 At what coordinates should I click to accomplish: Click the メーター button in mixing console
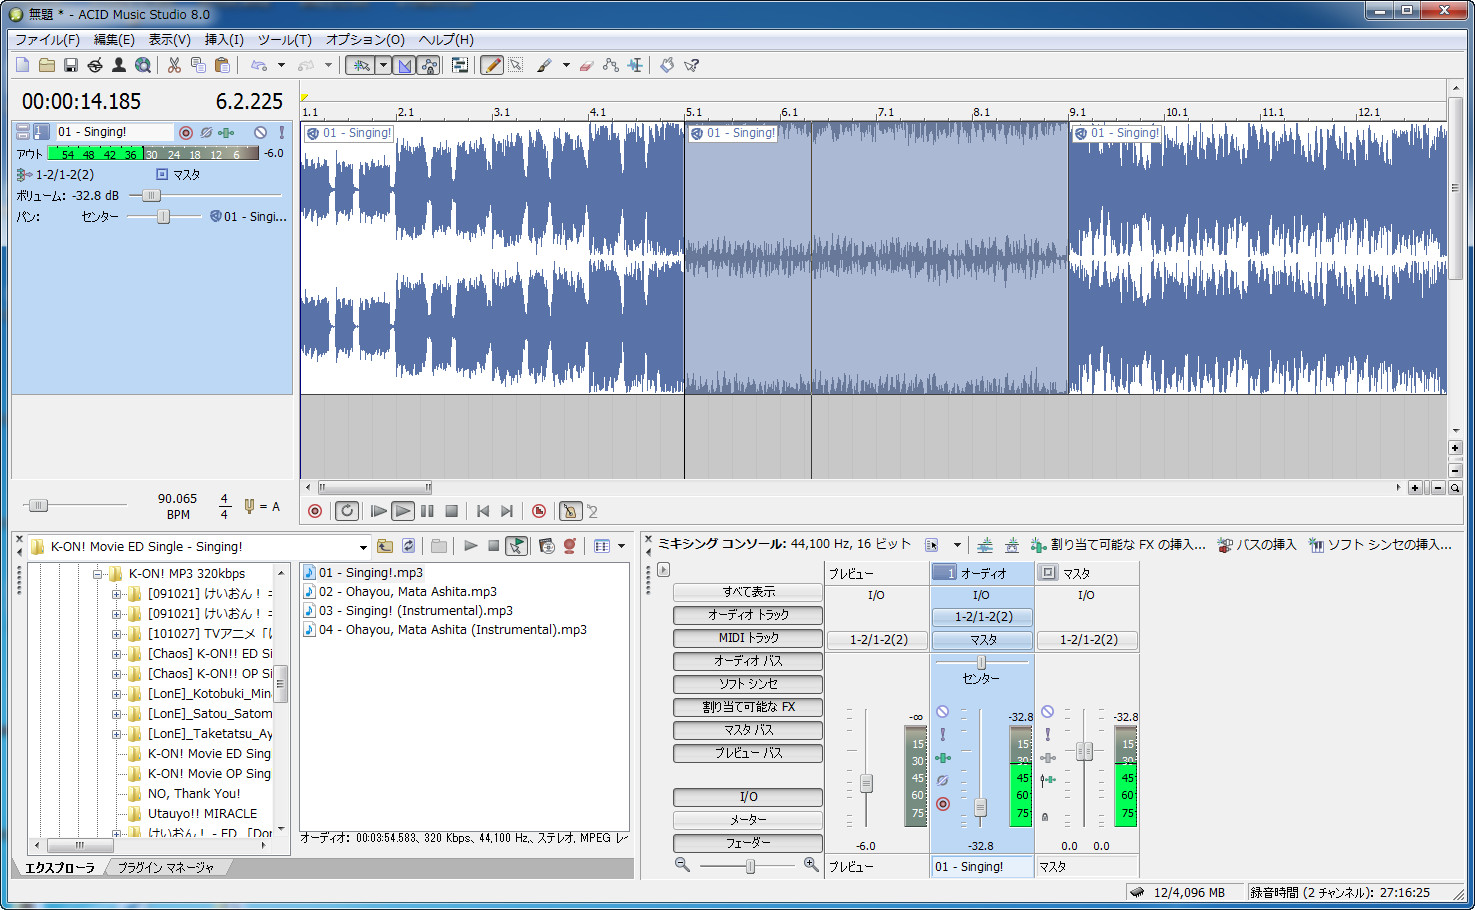click(748, 820)
